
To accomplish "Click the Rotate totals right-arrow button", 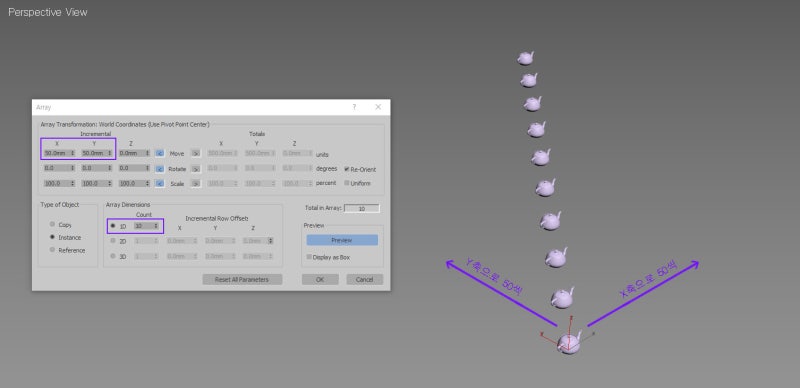I will pos(195,168).
